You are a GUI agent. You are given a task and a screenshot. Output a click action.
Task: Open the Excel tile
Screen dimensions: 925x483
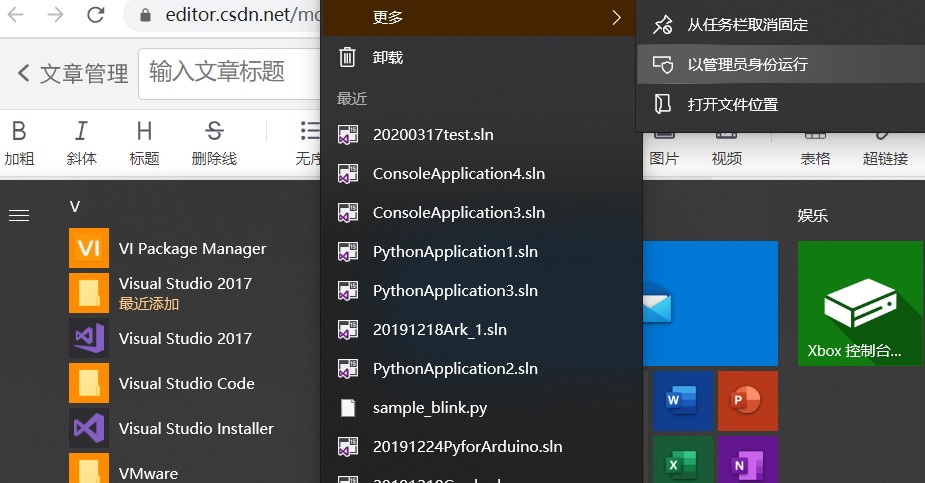(x=683, y=460)
